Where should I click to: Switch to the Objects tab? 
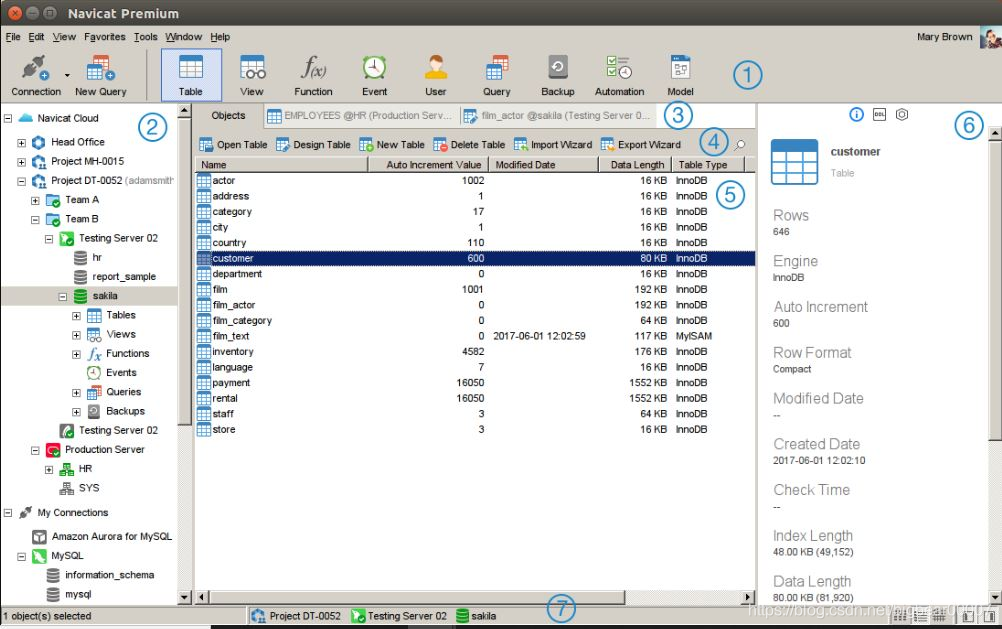click(228, 116)
